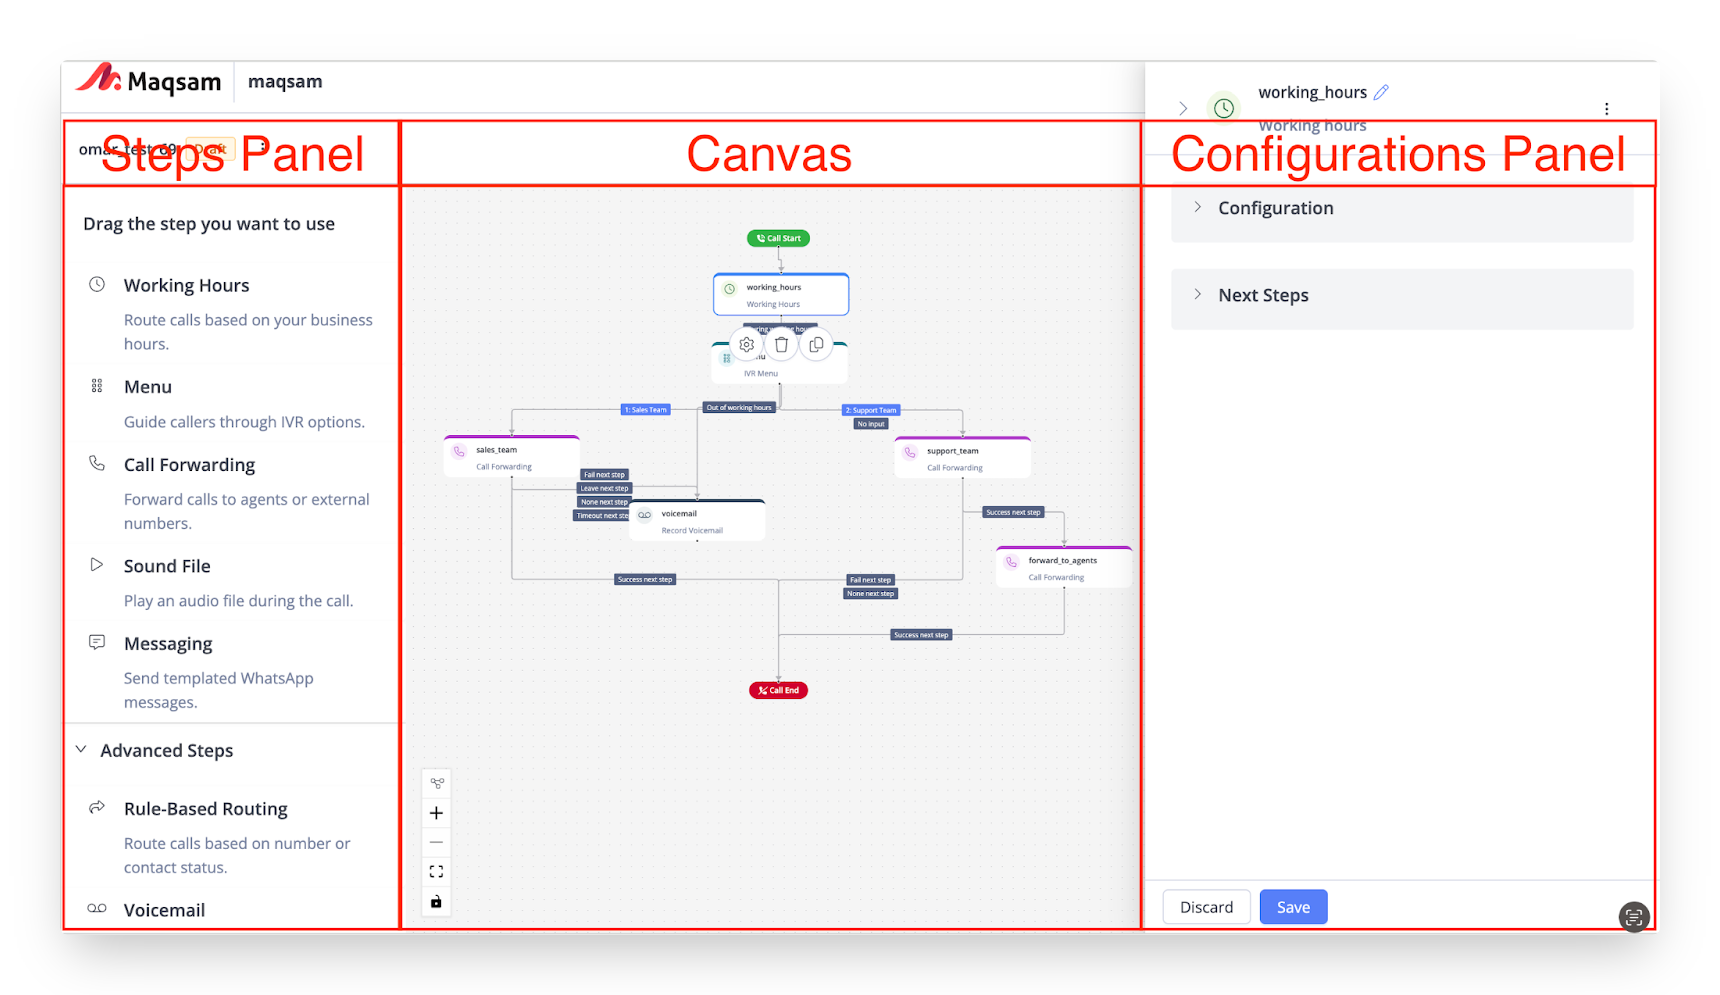Click the Save button

1293,907
